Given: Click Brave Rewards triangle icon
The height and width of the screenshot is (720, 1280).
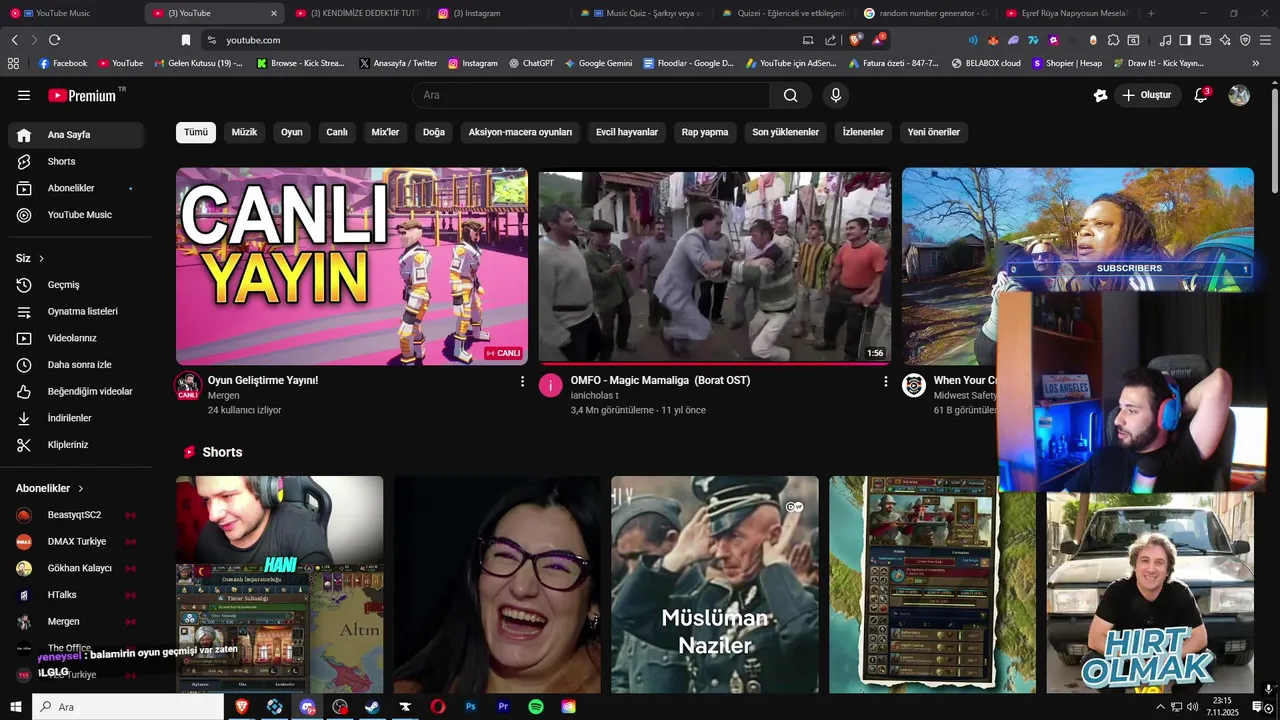Looking at the screenshot, I should coord(878,40).
